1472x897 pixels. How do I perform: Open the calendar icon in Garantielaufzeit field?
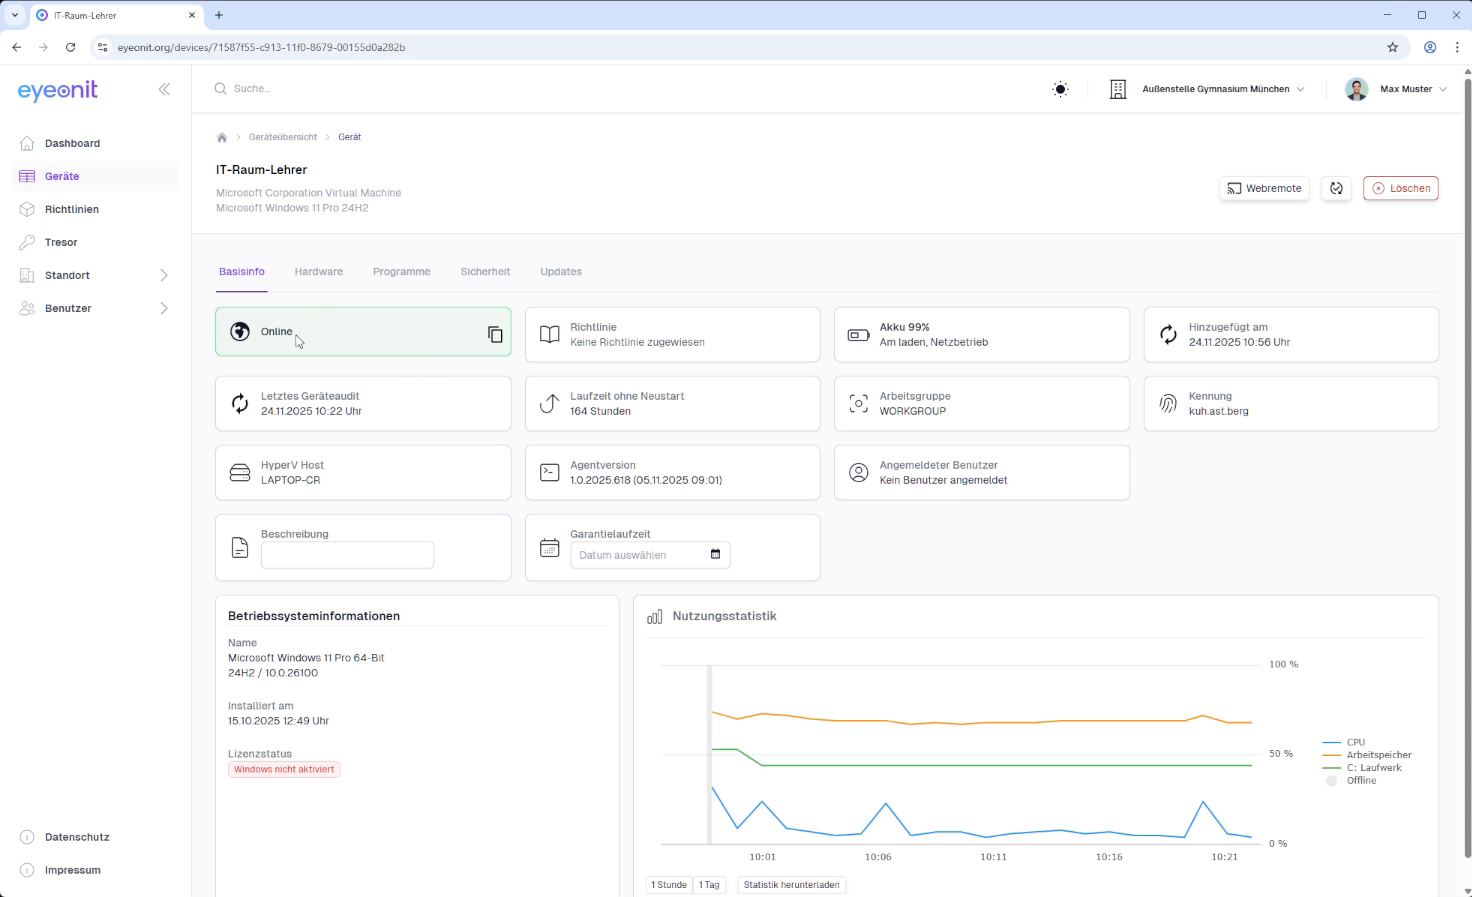[715, 554]
